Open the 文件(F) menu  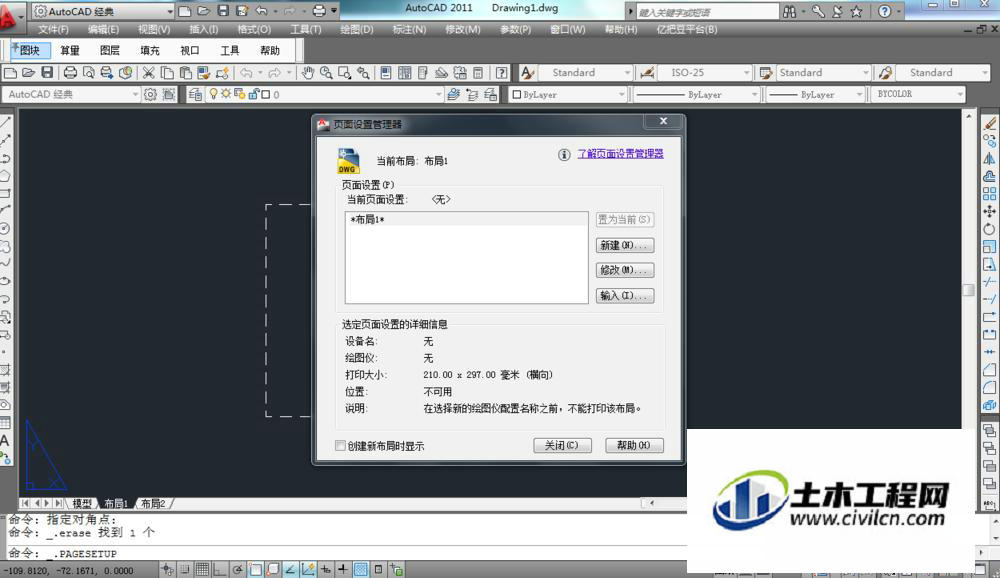pyautogui.click(x=53, y=29)
